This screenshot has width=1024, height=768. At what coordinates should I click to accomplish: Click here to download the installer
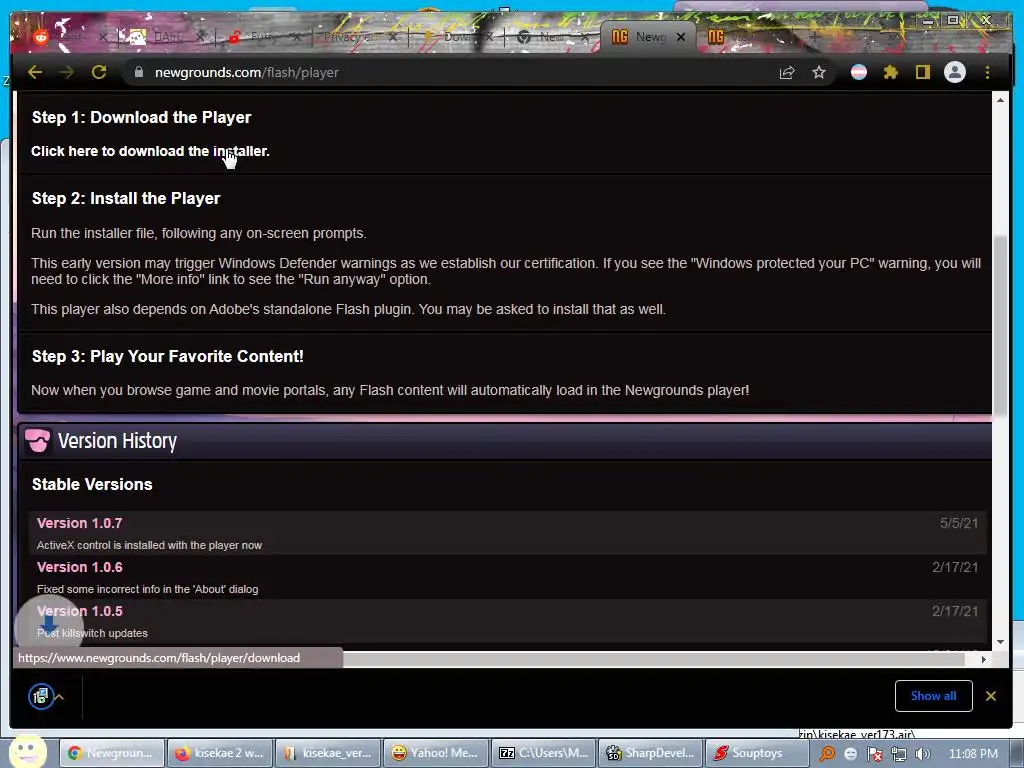point(150,151)
